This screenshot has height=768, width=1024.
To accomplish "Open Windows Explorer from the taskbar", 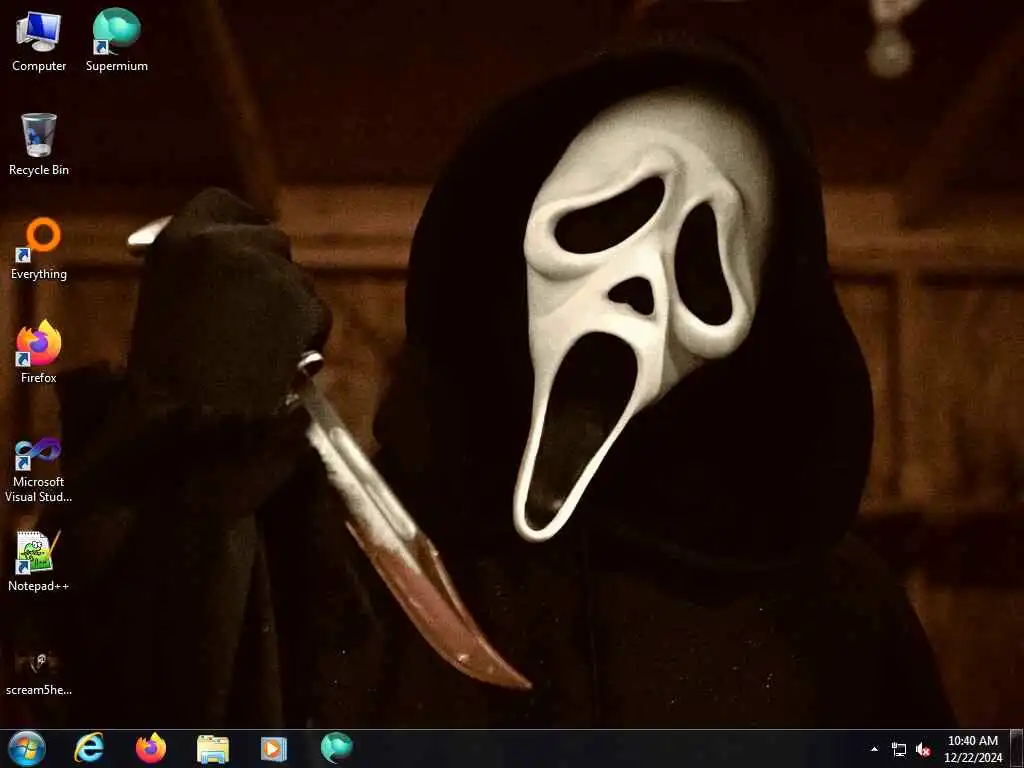I will click(213, 748).
